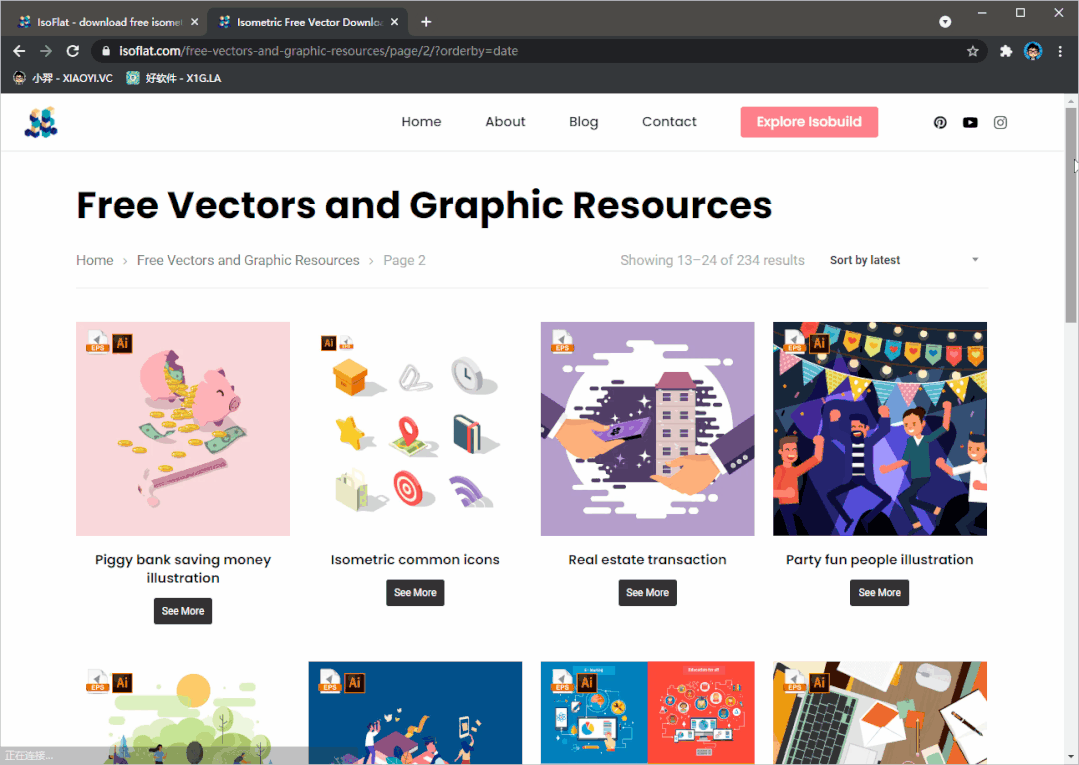
Task: Go to the Home menu item
Action: [x=421, y=122]
